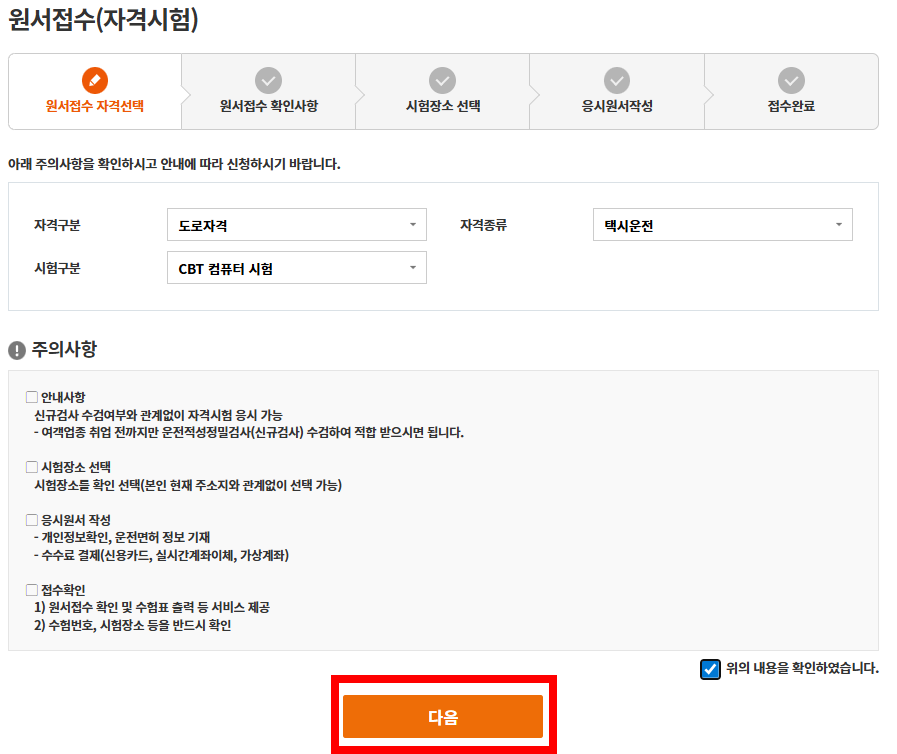Check the 접수확인 checkbox

[x=32, y=590]
